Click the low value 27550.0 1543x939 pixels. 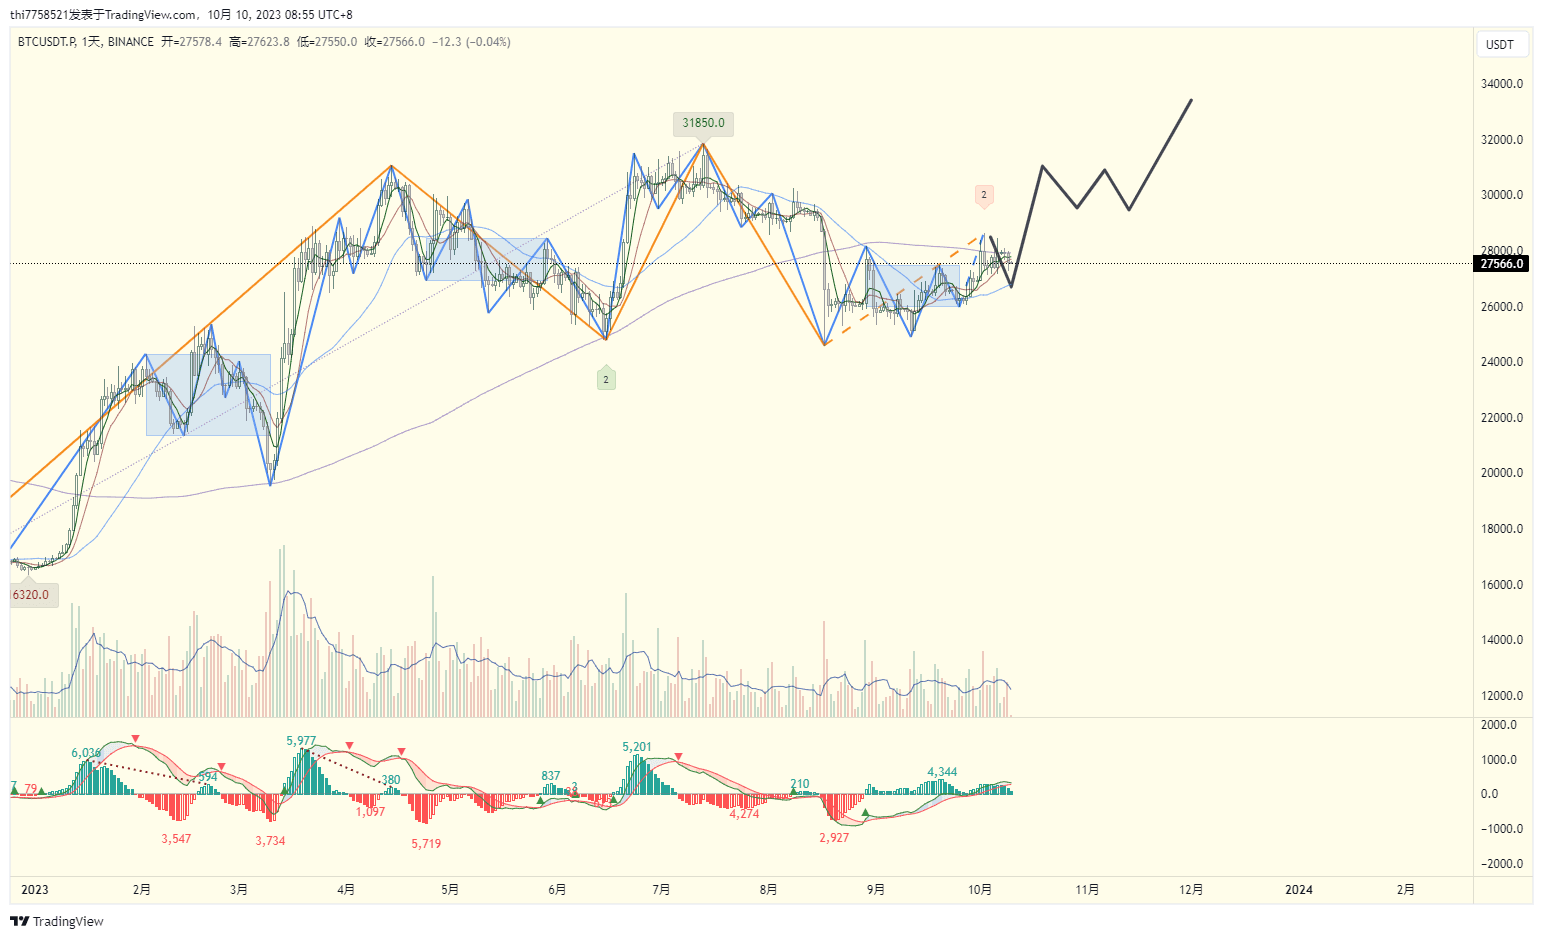pos(335,42)
